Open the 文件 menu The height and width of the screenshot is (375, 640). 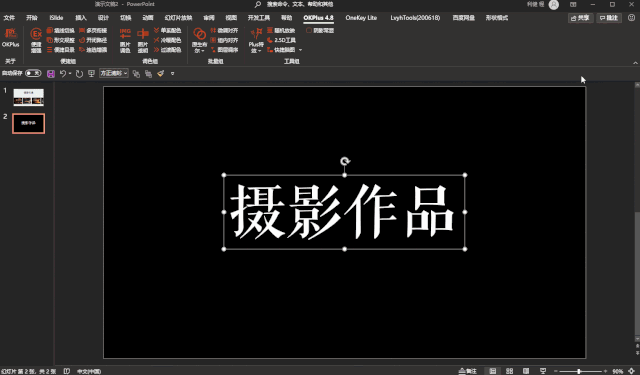point(9,18)
